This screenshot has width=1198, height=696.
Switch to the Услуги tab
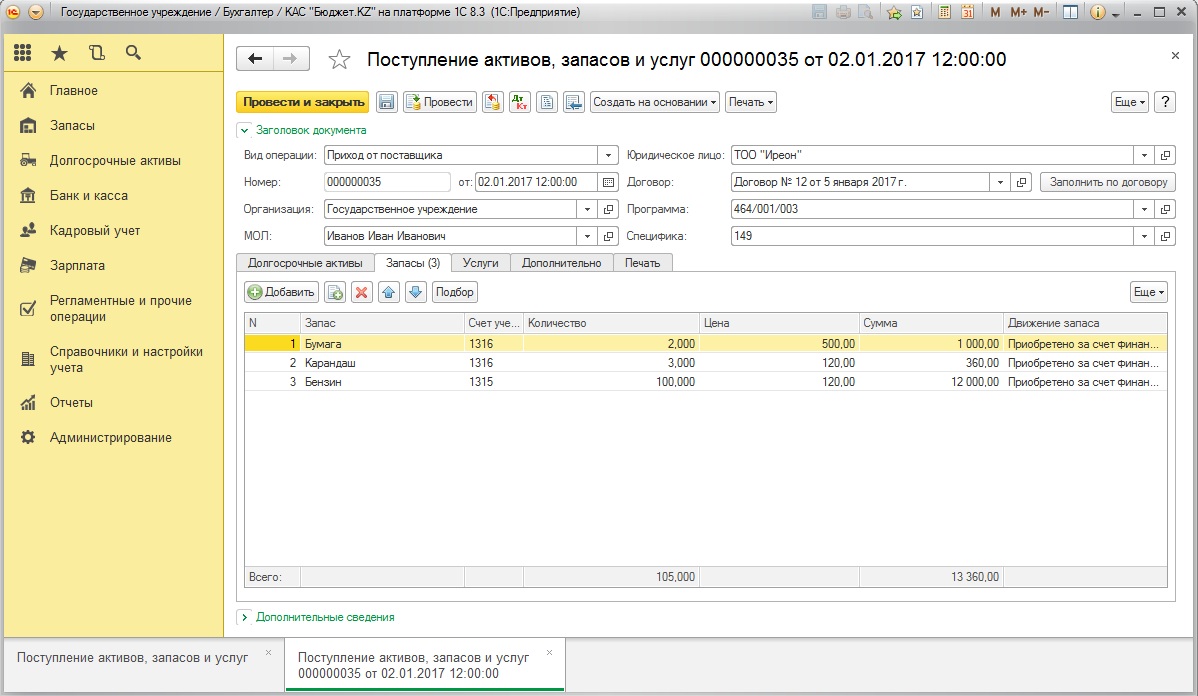coord(481,263)
